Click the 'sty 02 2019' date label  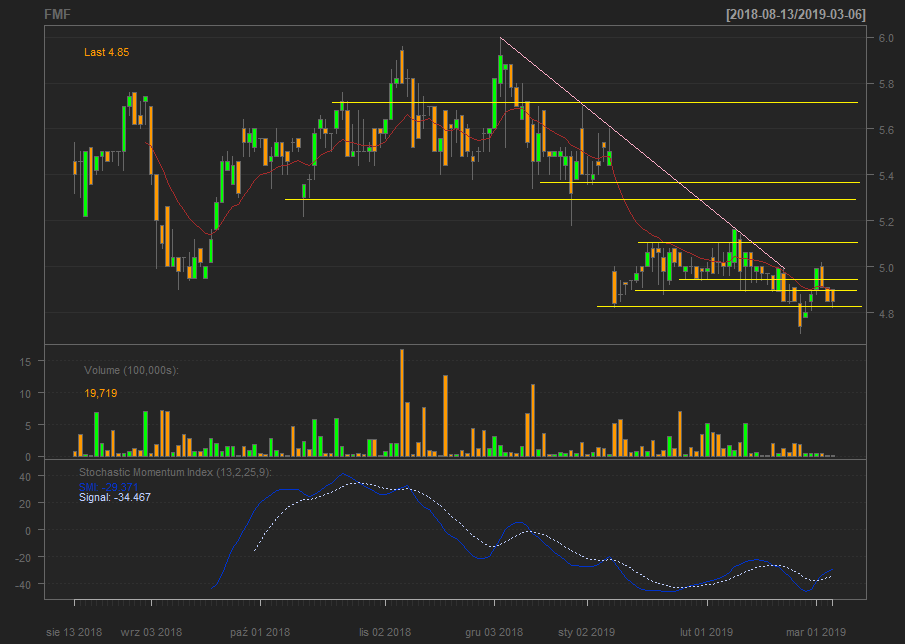pos(586,632)
